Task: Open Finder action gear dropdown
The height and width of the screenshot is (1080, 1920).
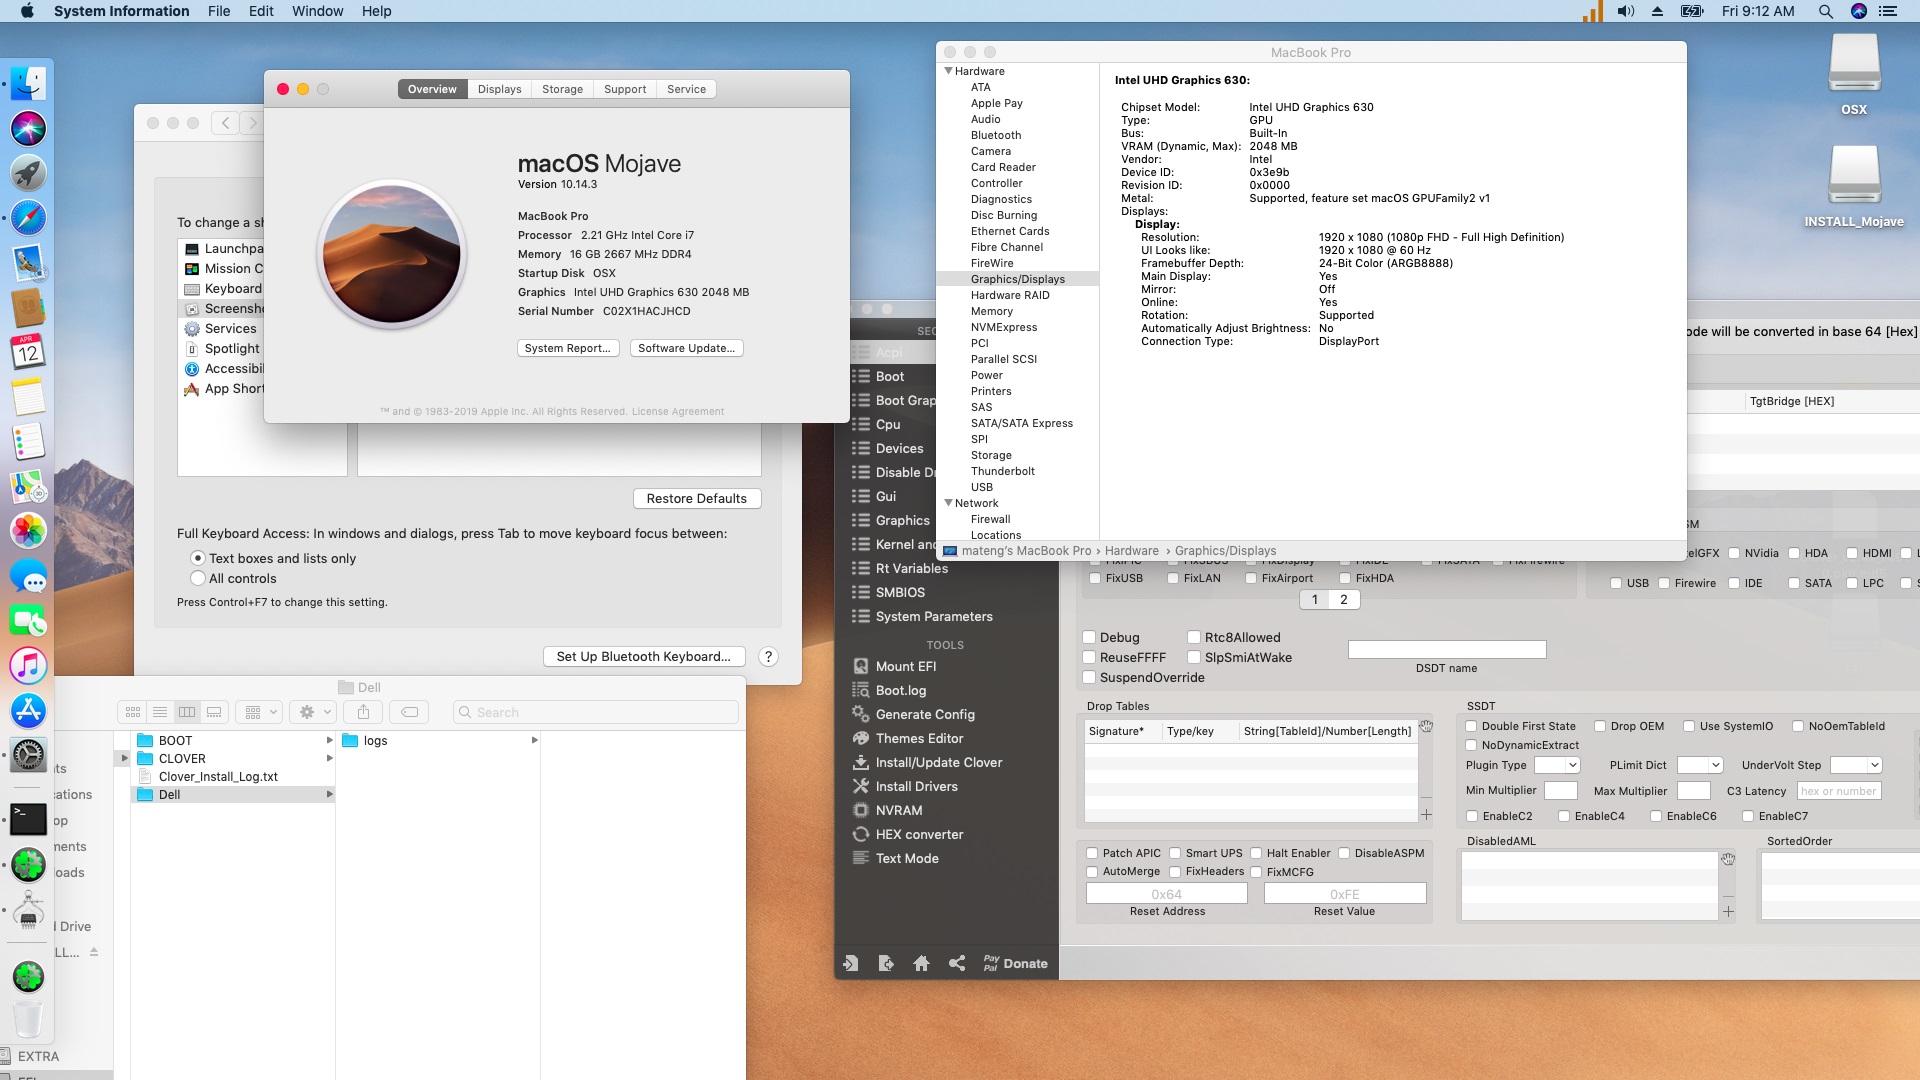Action: pos(315,712)
